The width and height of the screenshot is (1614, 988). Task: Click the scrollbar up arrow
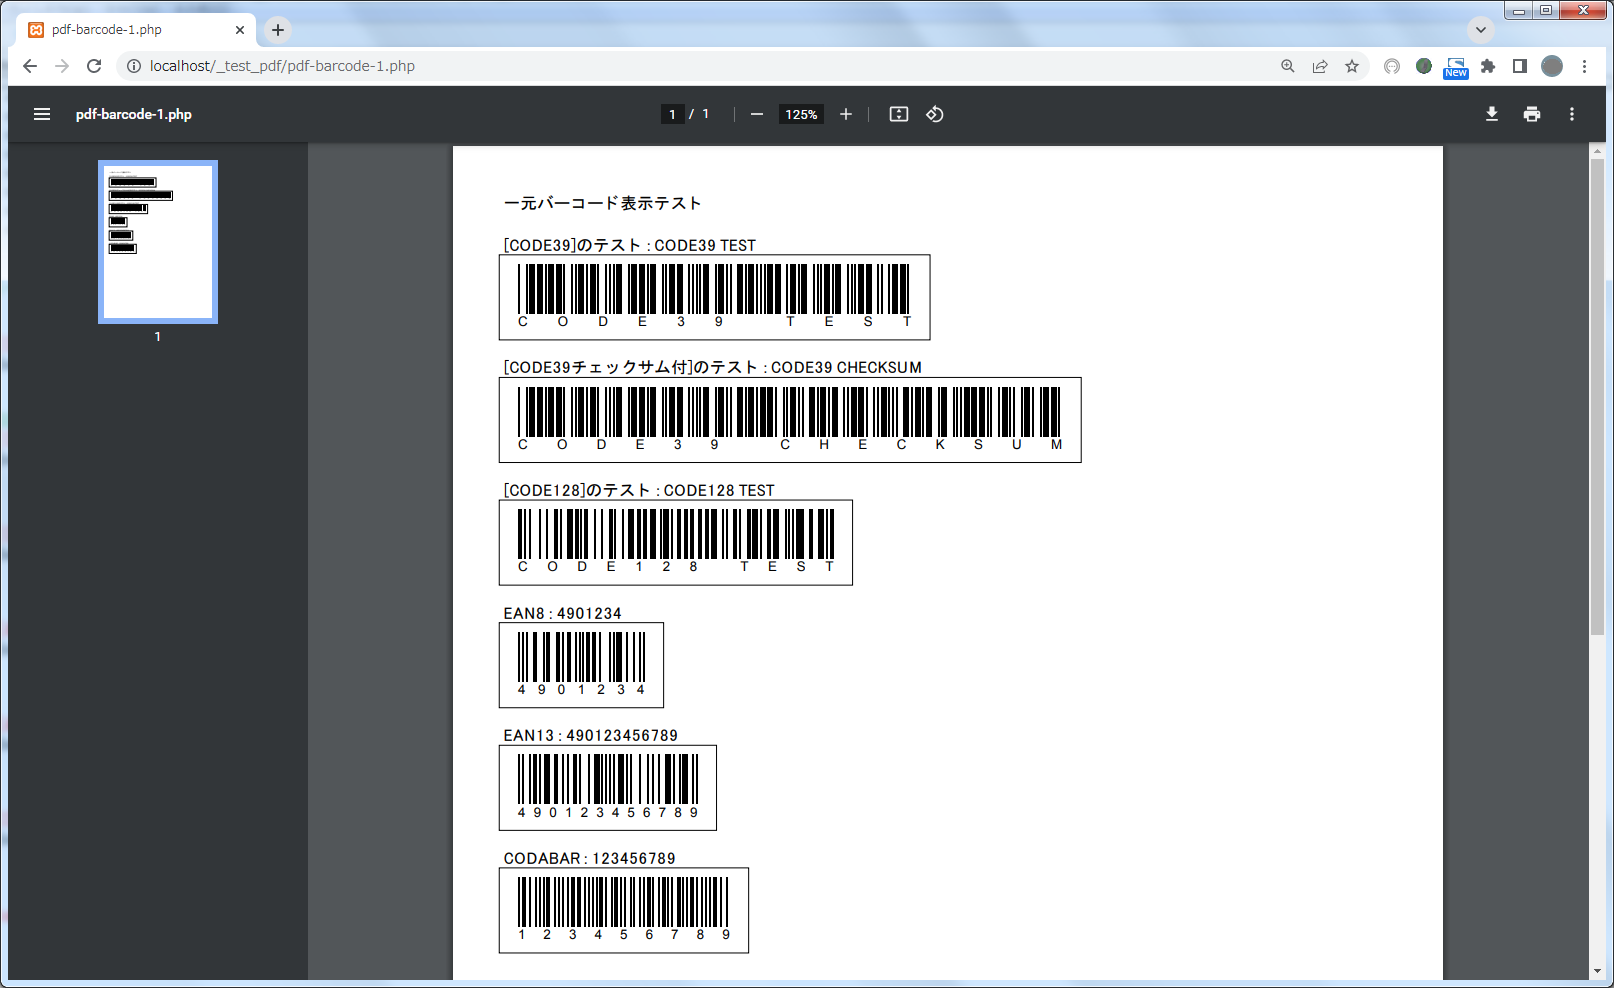[1597, 151]
